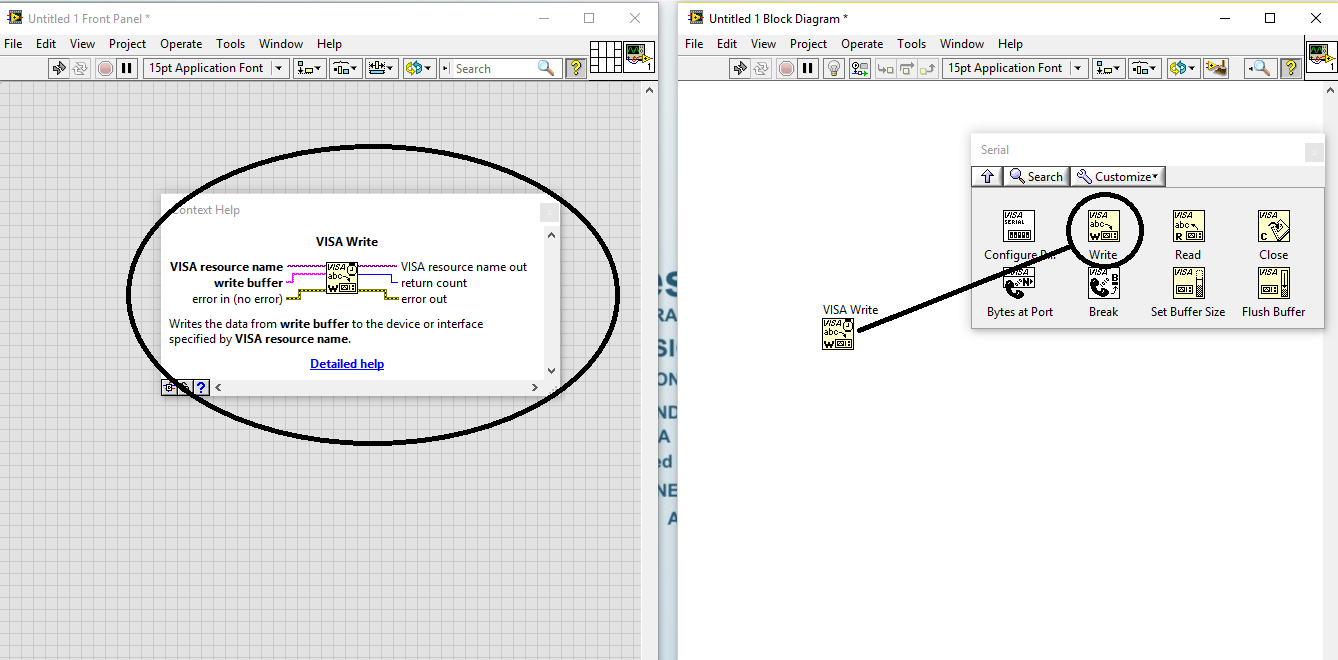The image size is (1338, 660).
Task: Open Distribute Objects dropdown in Front Panel
Action: [x=345, y=68]
